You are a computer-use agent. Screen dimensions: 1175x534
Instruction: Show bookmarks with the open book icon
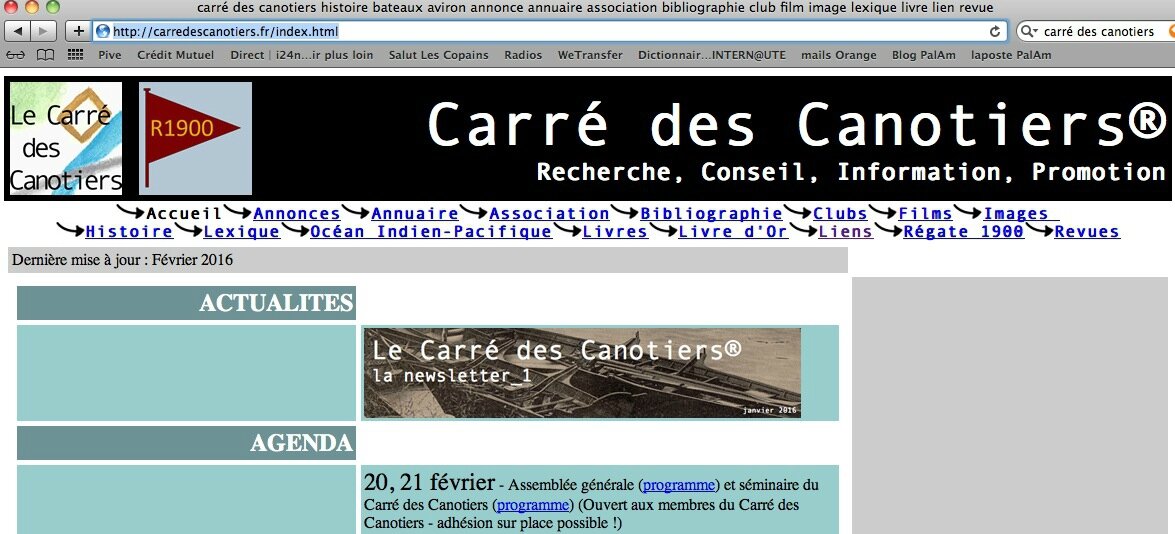(x=46, y=55)
